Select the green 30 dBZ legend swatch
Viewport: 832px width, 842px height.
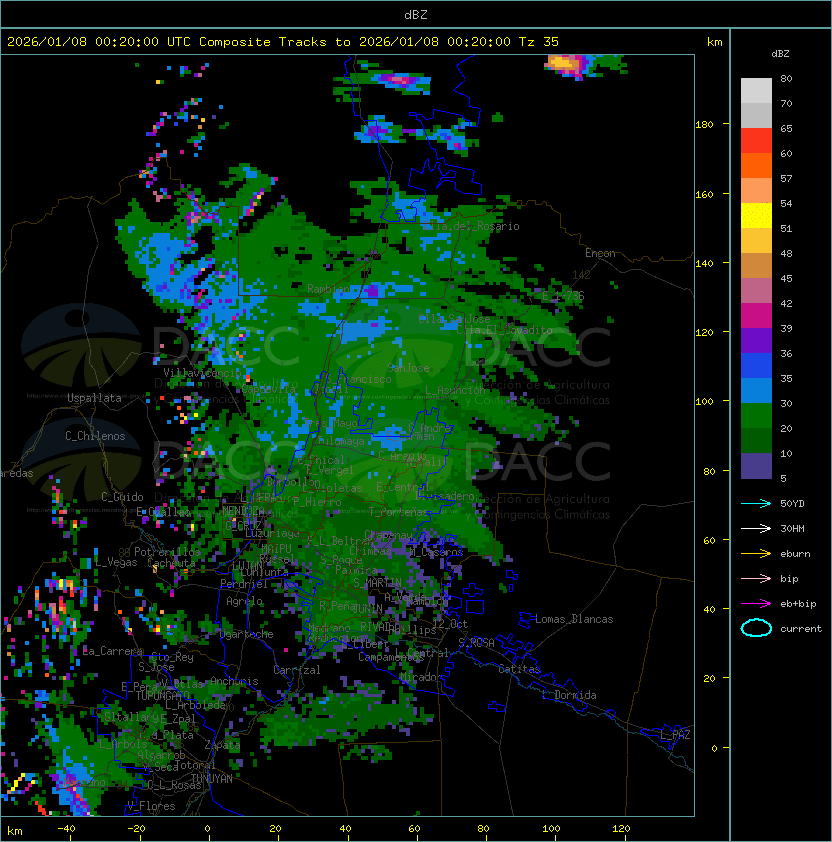(756, 416)
